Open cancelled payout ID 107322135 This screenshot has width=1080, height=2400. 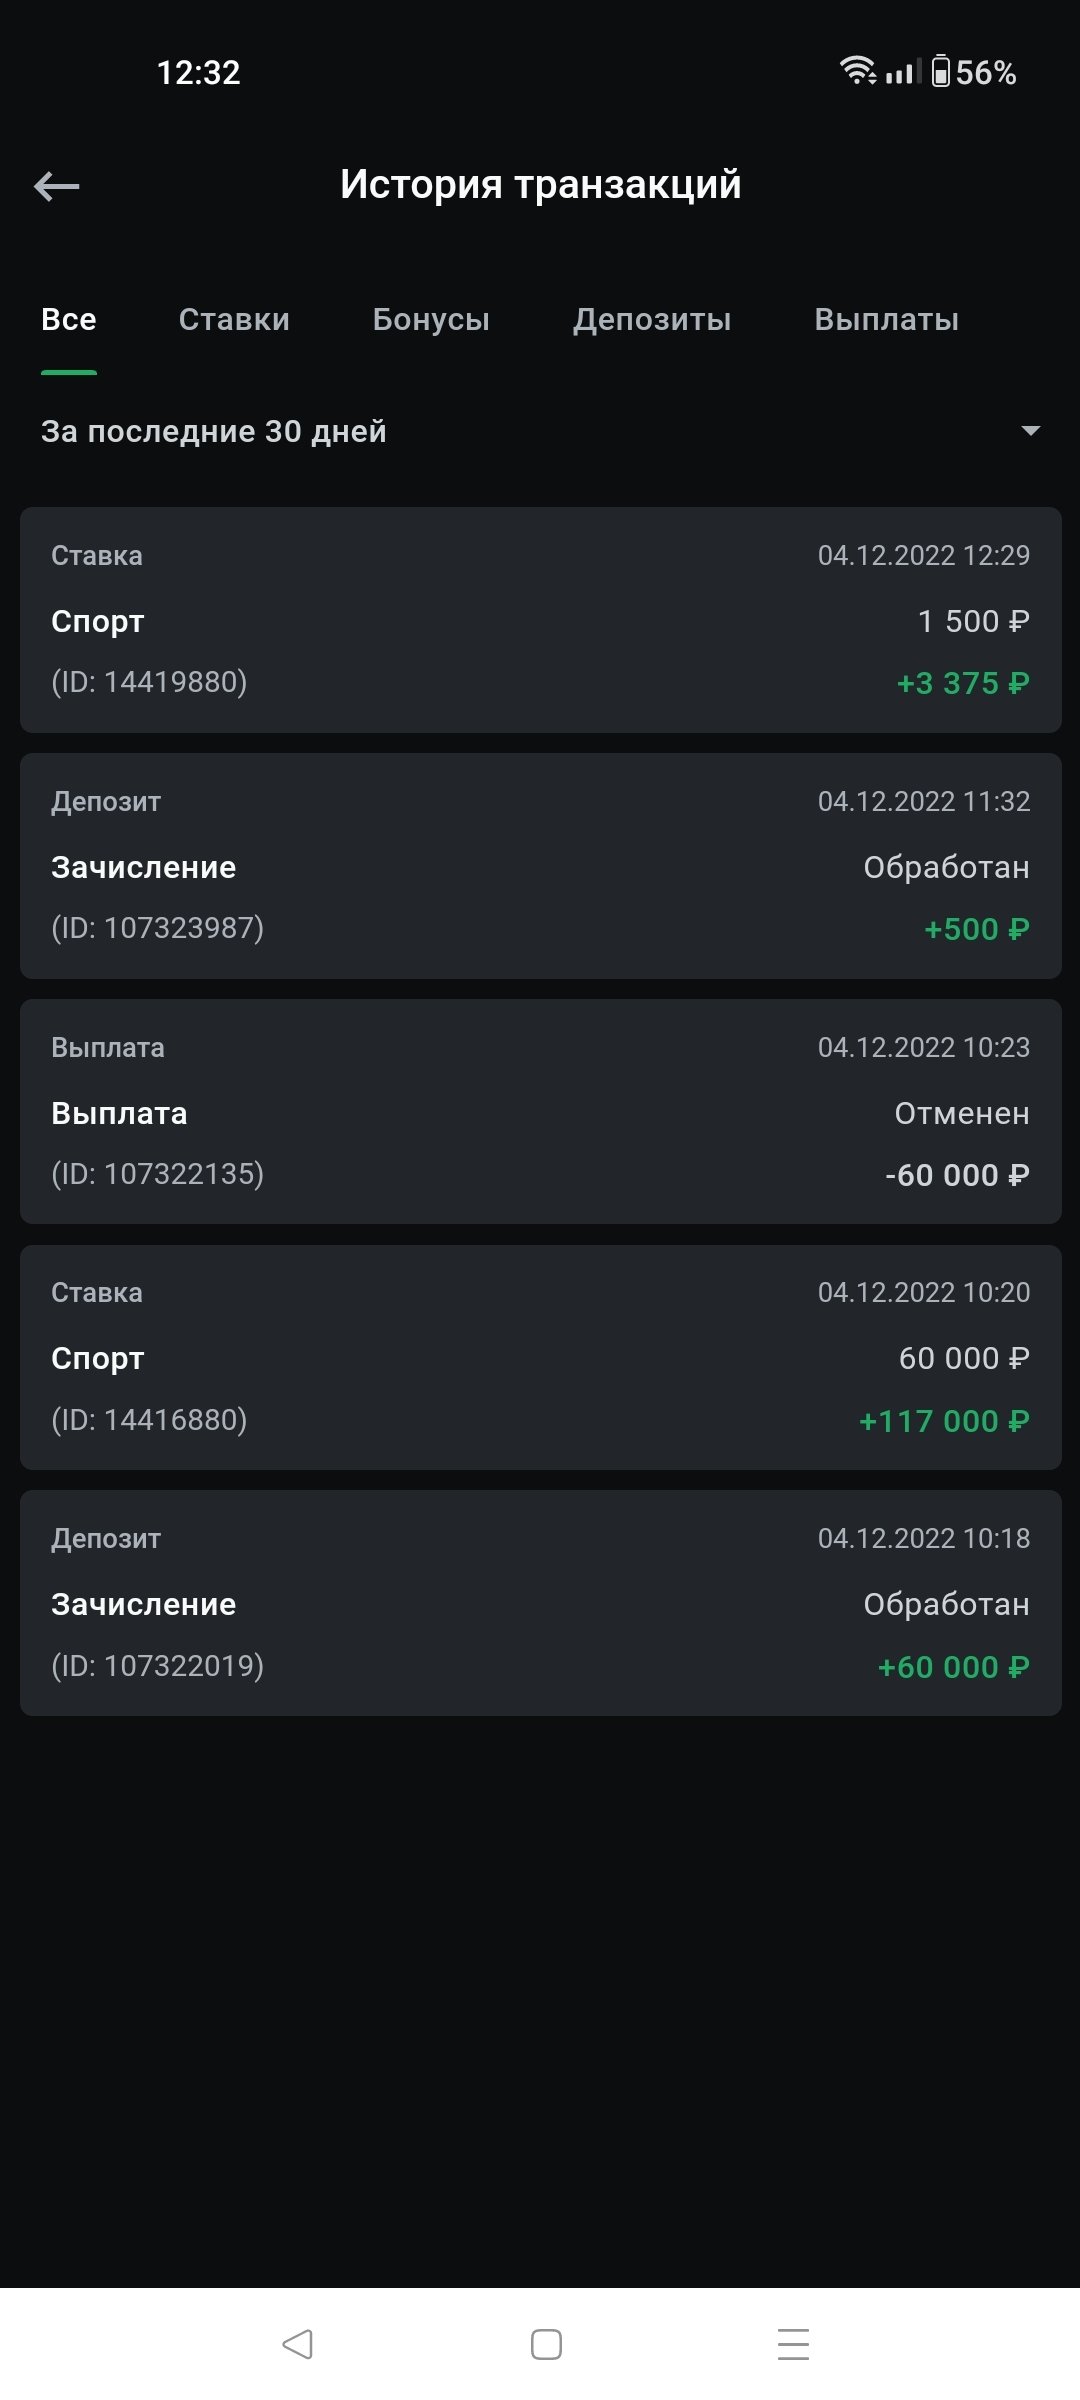(x=540, y=1112)
